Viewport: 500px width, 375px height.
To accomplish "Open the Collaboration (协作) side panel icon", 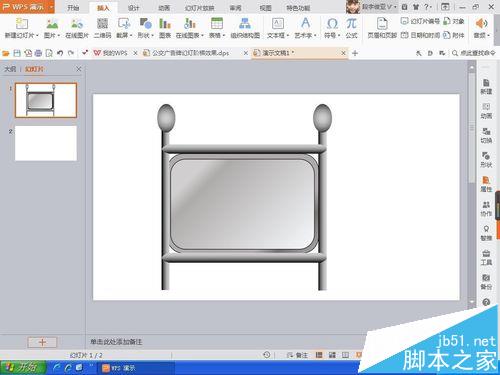I will tap(486, 209).
